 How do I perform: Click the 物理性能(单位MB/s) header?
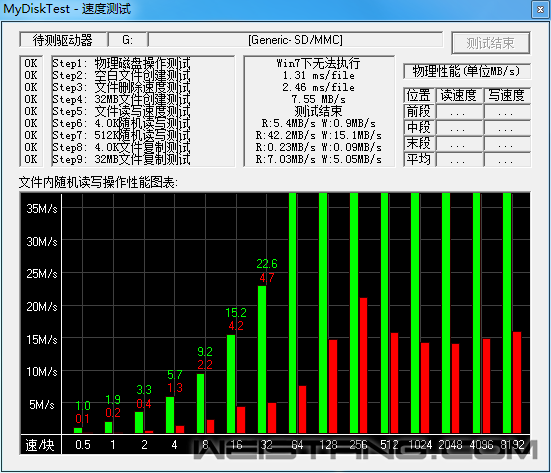466,71
